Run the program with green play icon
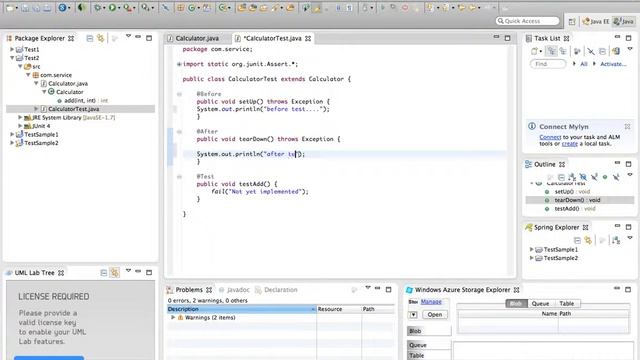 tap(112, 7)
